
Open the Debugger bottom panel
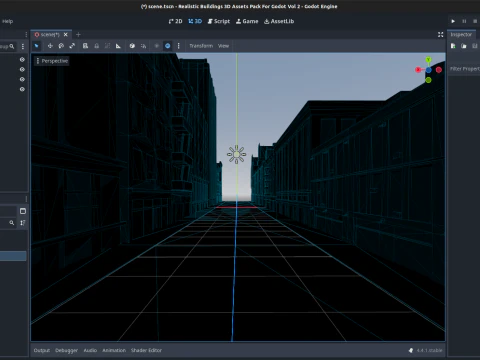tap(66, 350)
